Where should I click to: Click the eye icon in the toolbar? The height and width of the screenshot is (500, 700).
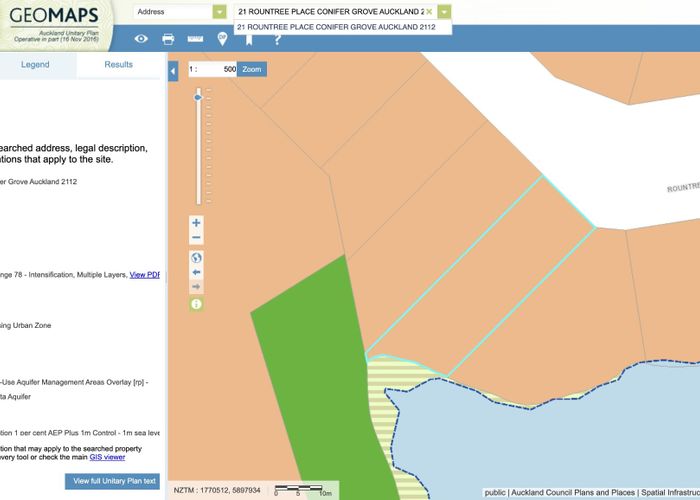[141, 39]
